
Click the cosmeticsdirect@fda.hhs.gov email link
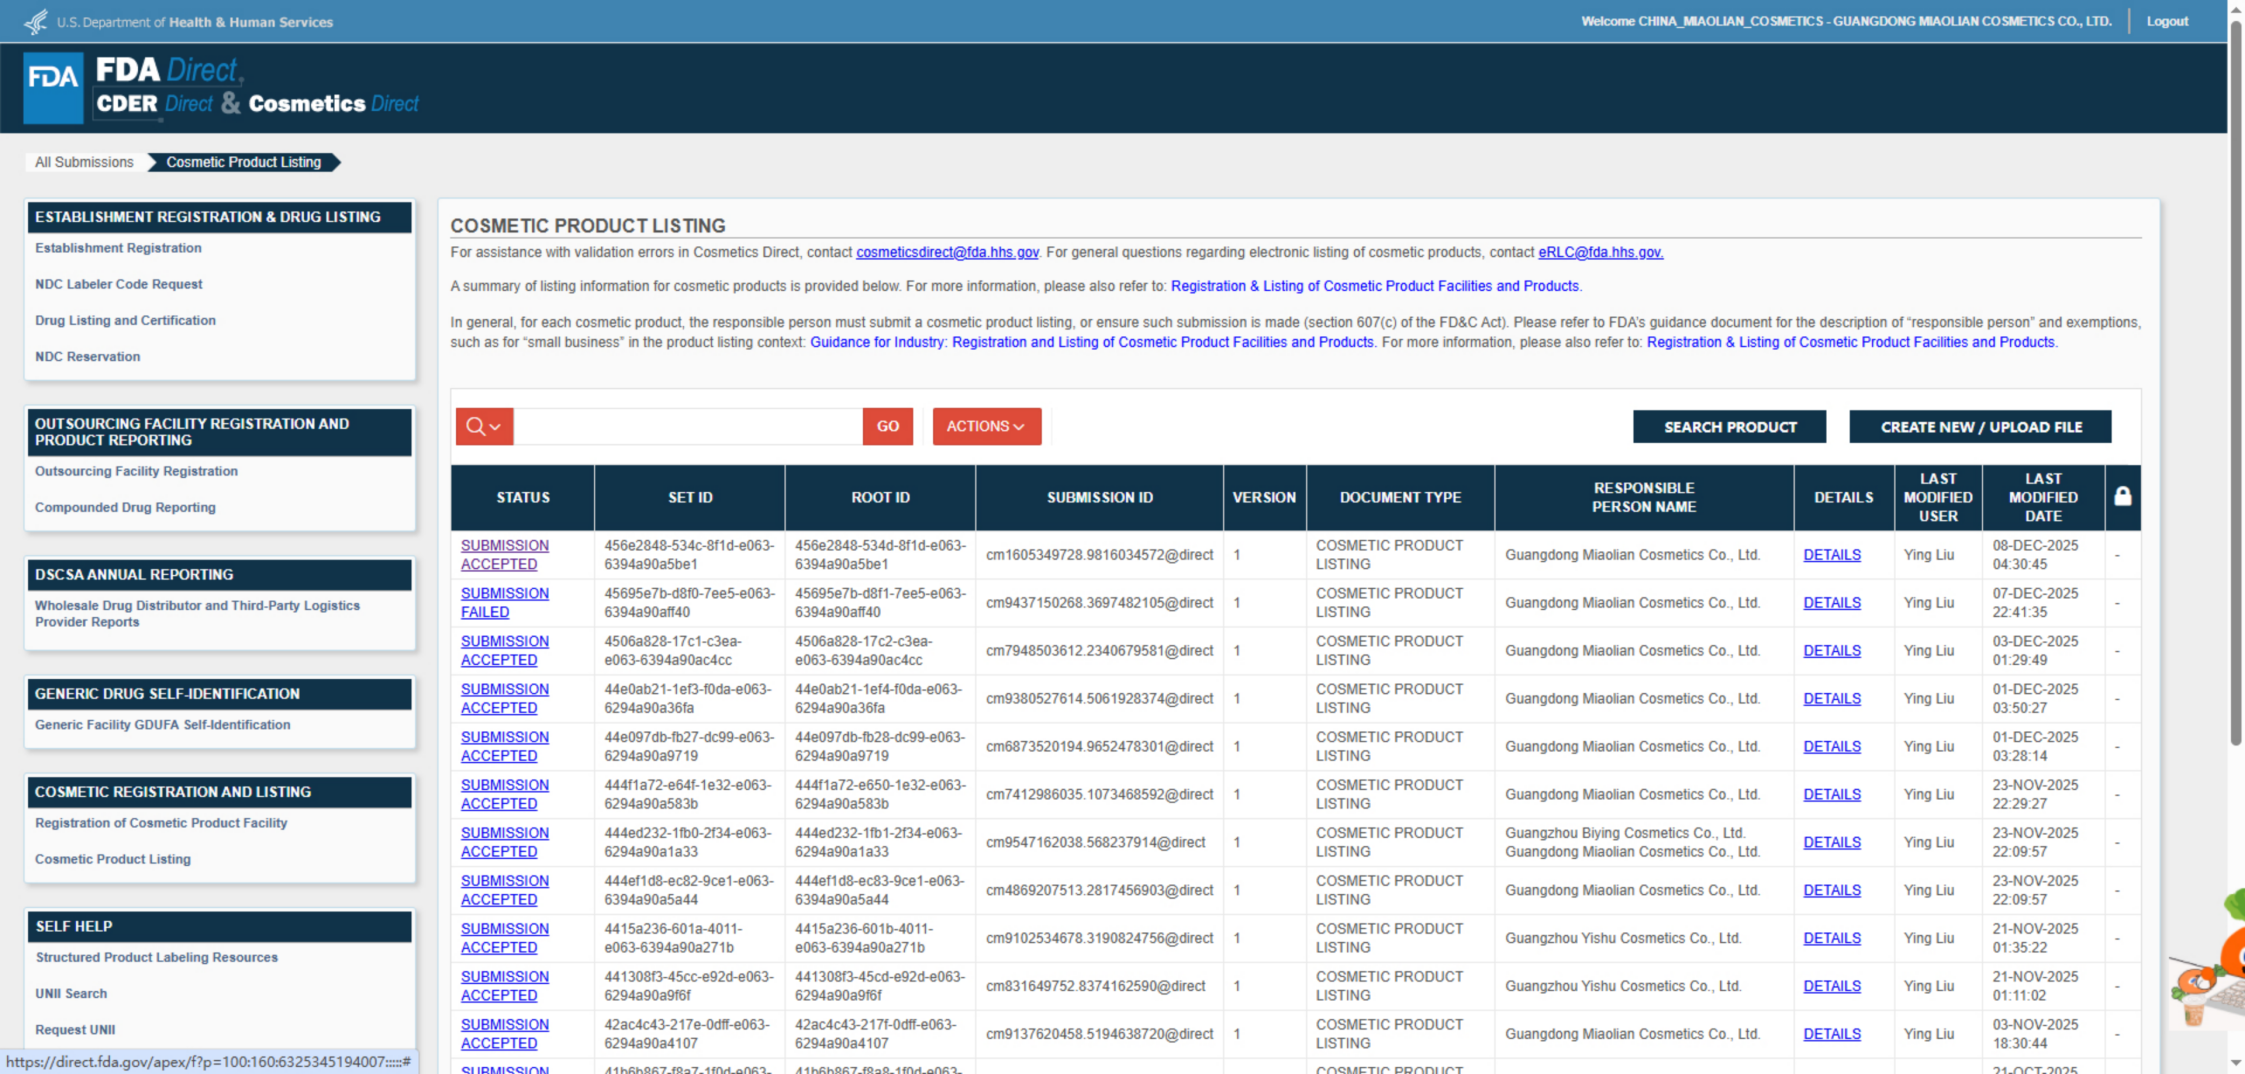coord(947,252)
